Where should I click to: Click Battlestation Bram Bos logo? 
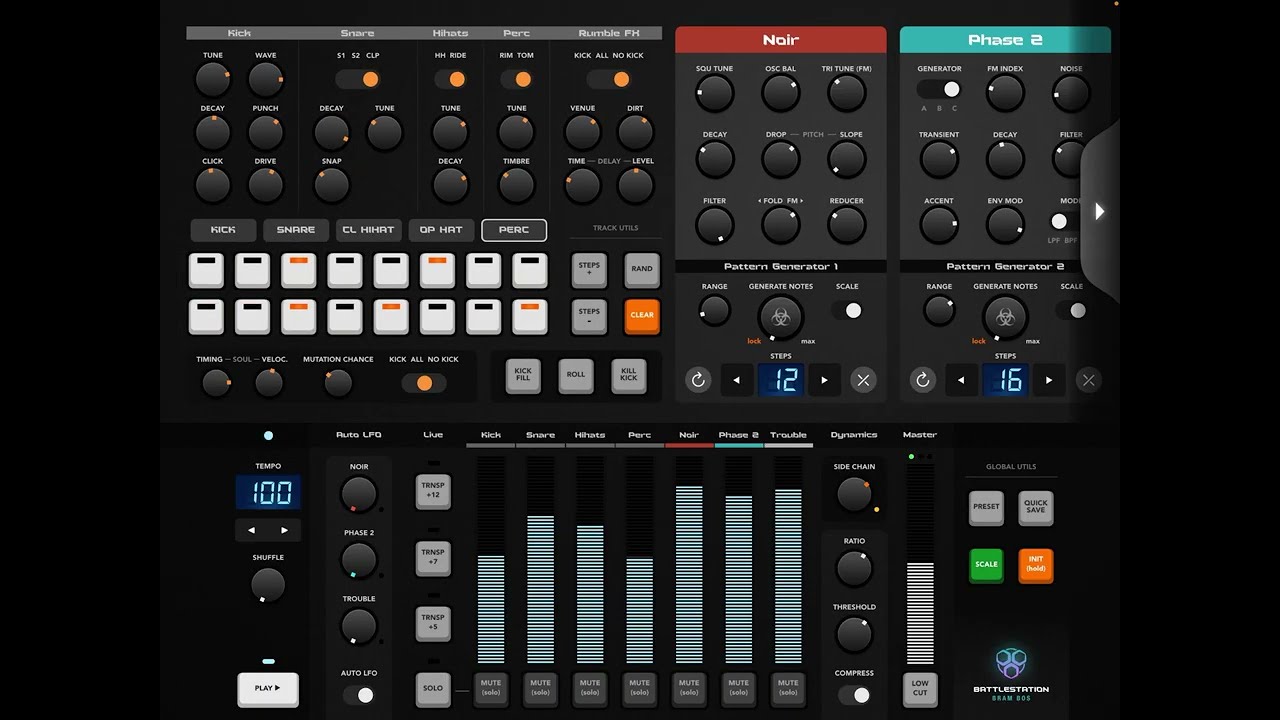[x=1011, y=673]
